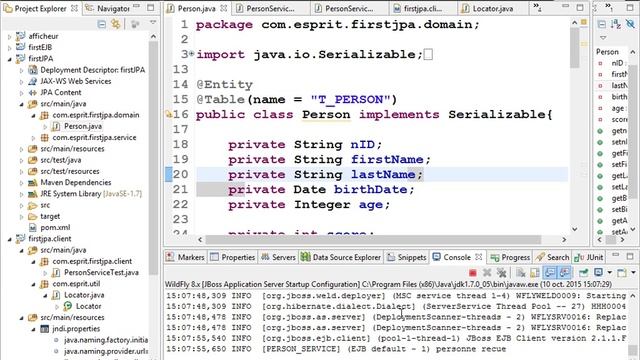640x360 pixels.
Task: Minimize the editor area
Action: 565,7
